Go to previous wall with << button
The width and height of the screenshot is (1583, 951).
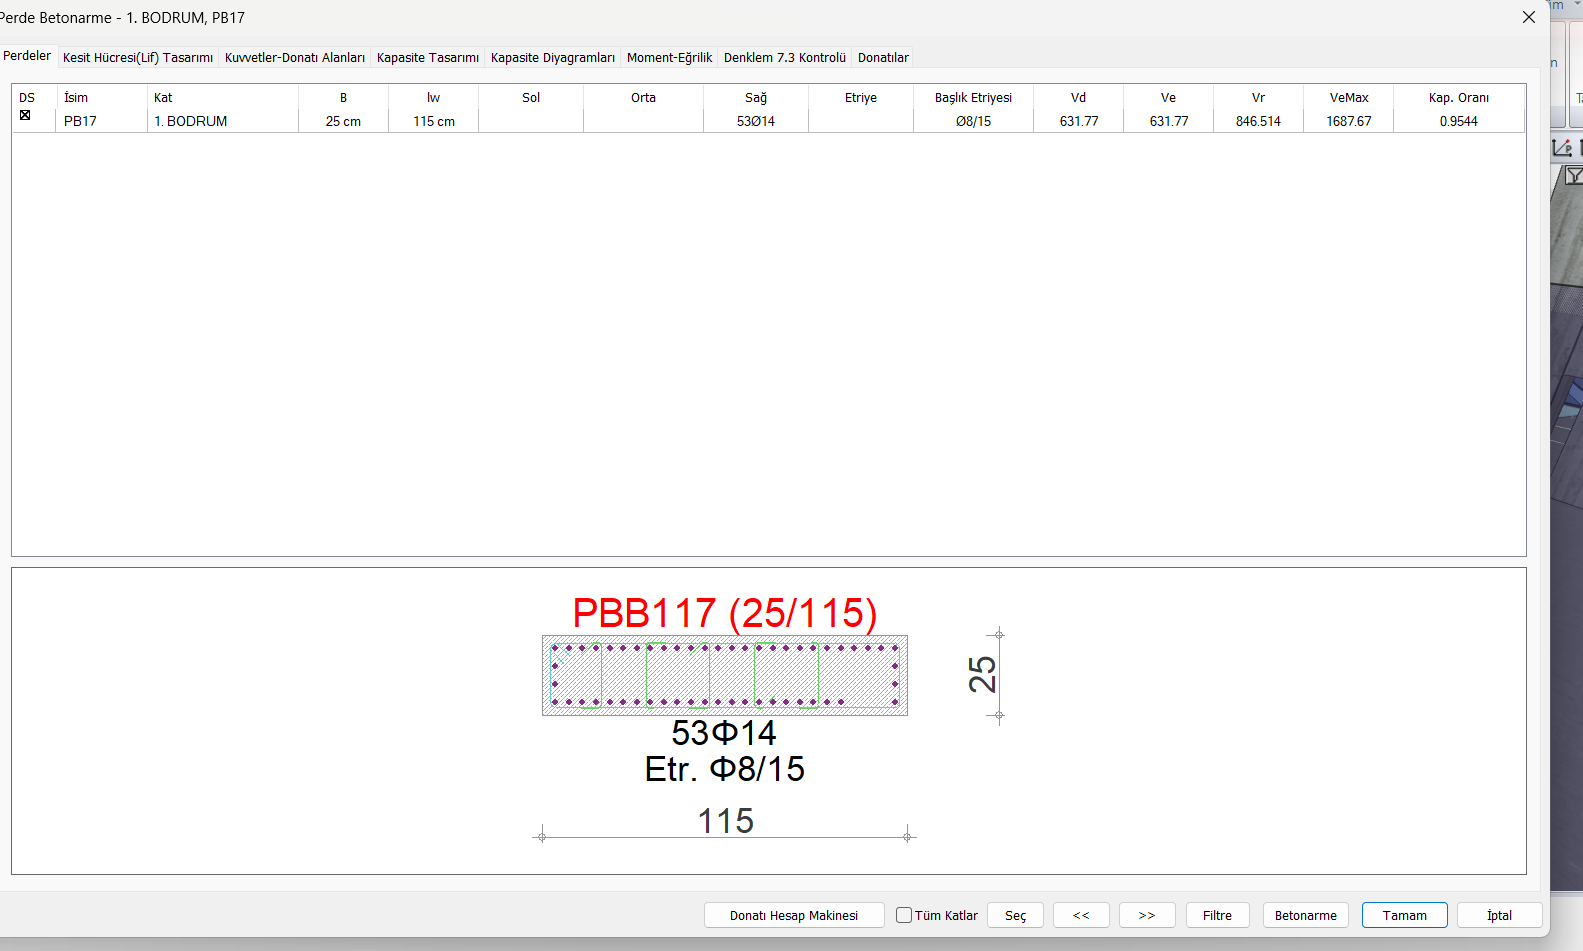(x=1081, y=915)
